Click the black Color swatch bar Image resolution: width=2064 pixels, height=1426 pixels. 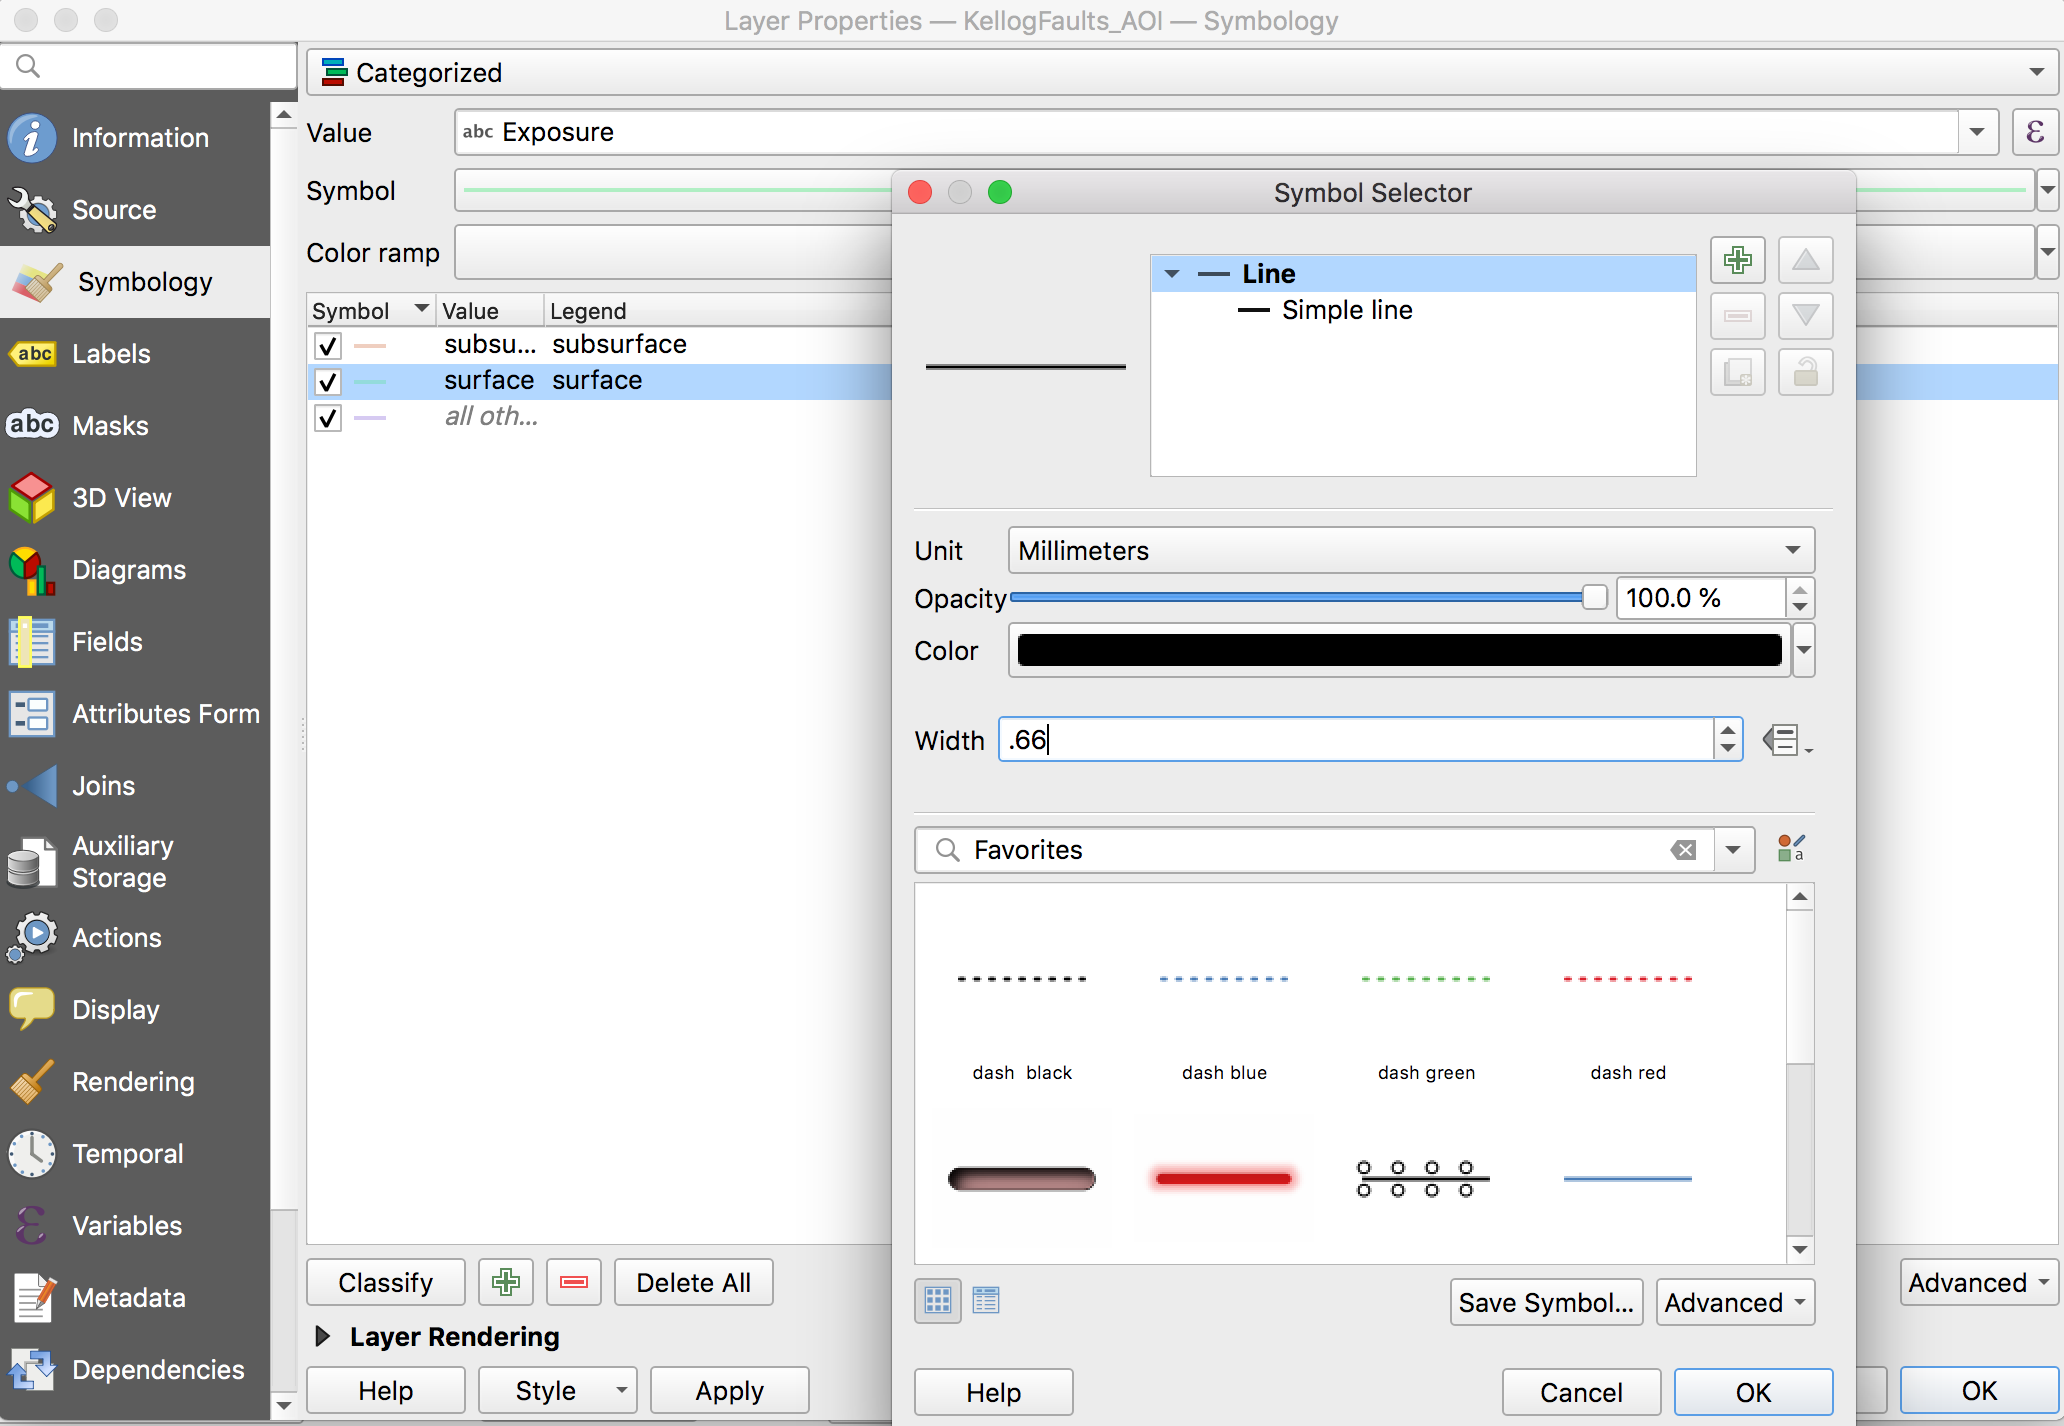(1398, 650)
